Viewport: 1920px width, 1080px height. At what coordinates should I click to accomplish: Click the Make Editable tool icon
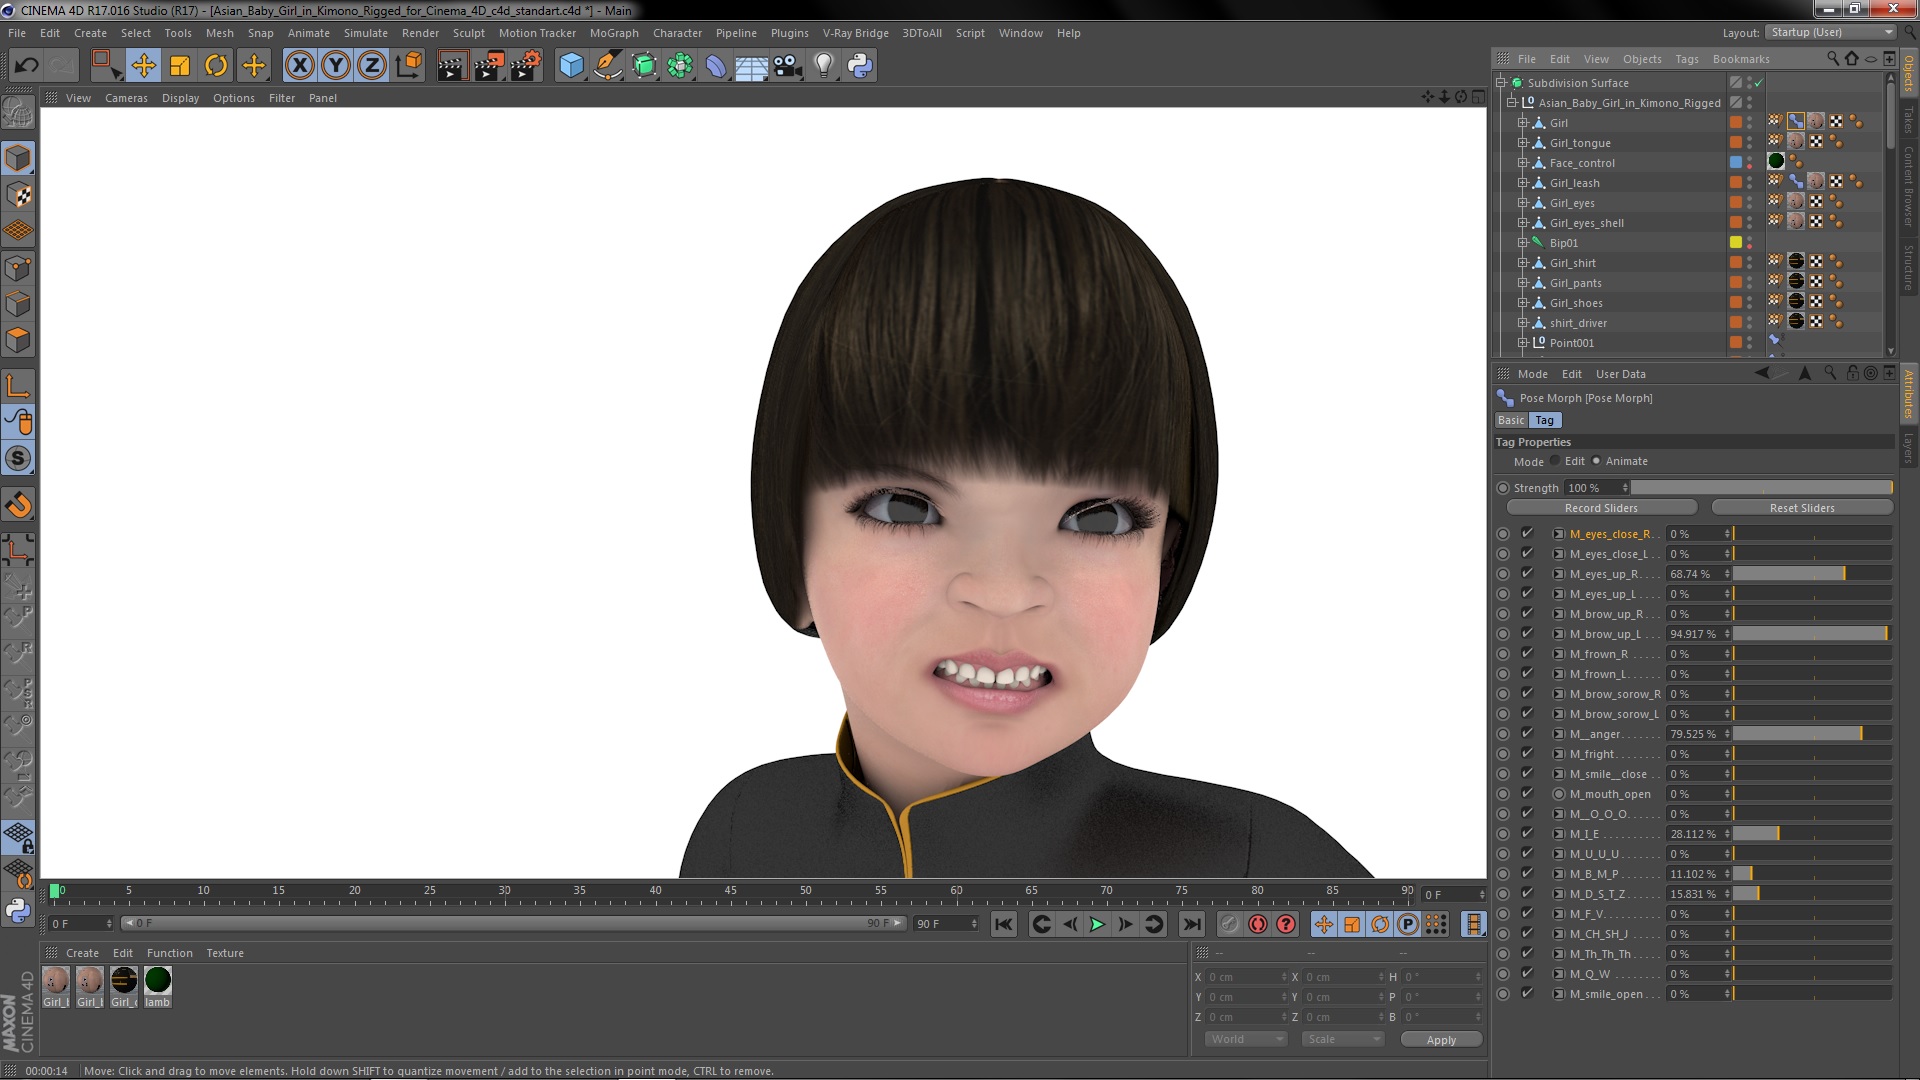[18, 113]
